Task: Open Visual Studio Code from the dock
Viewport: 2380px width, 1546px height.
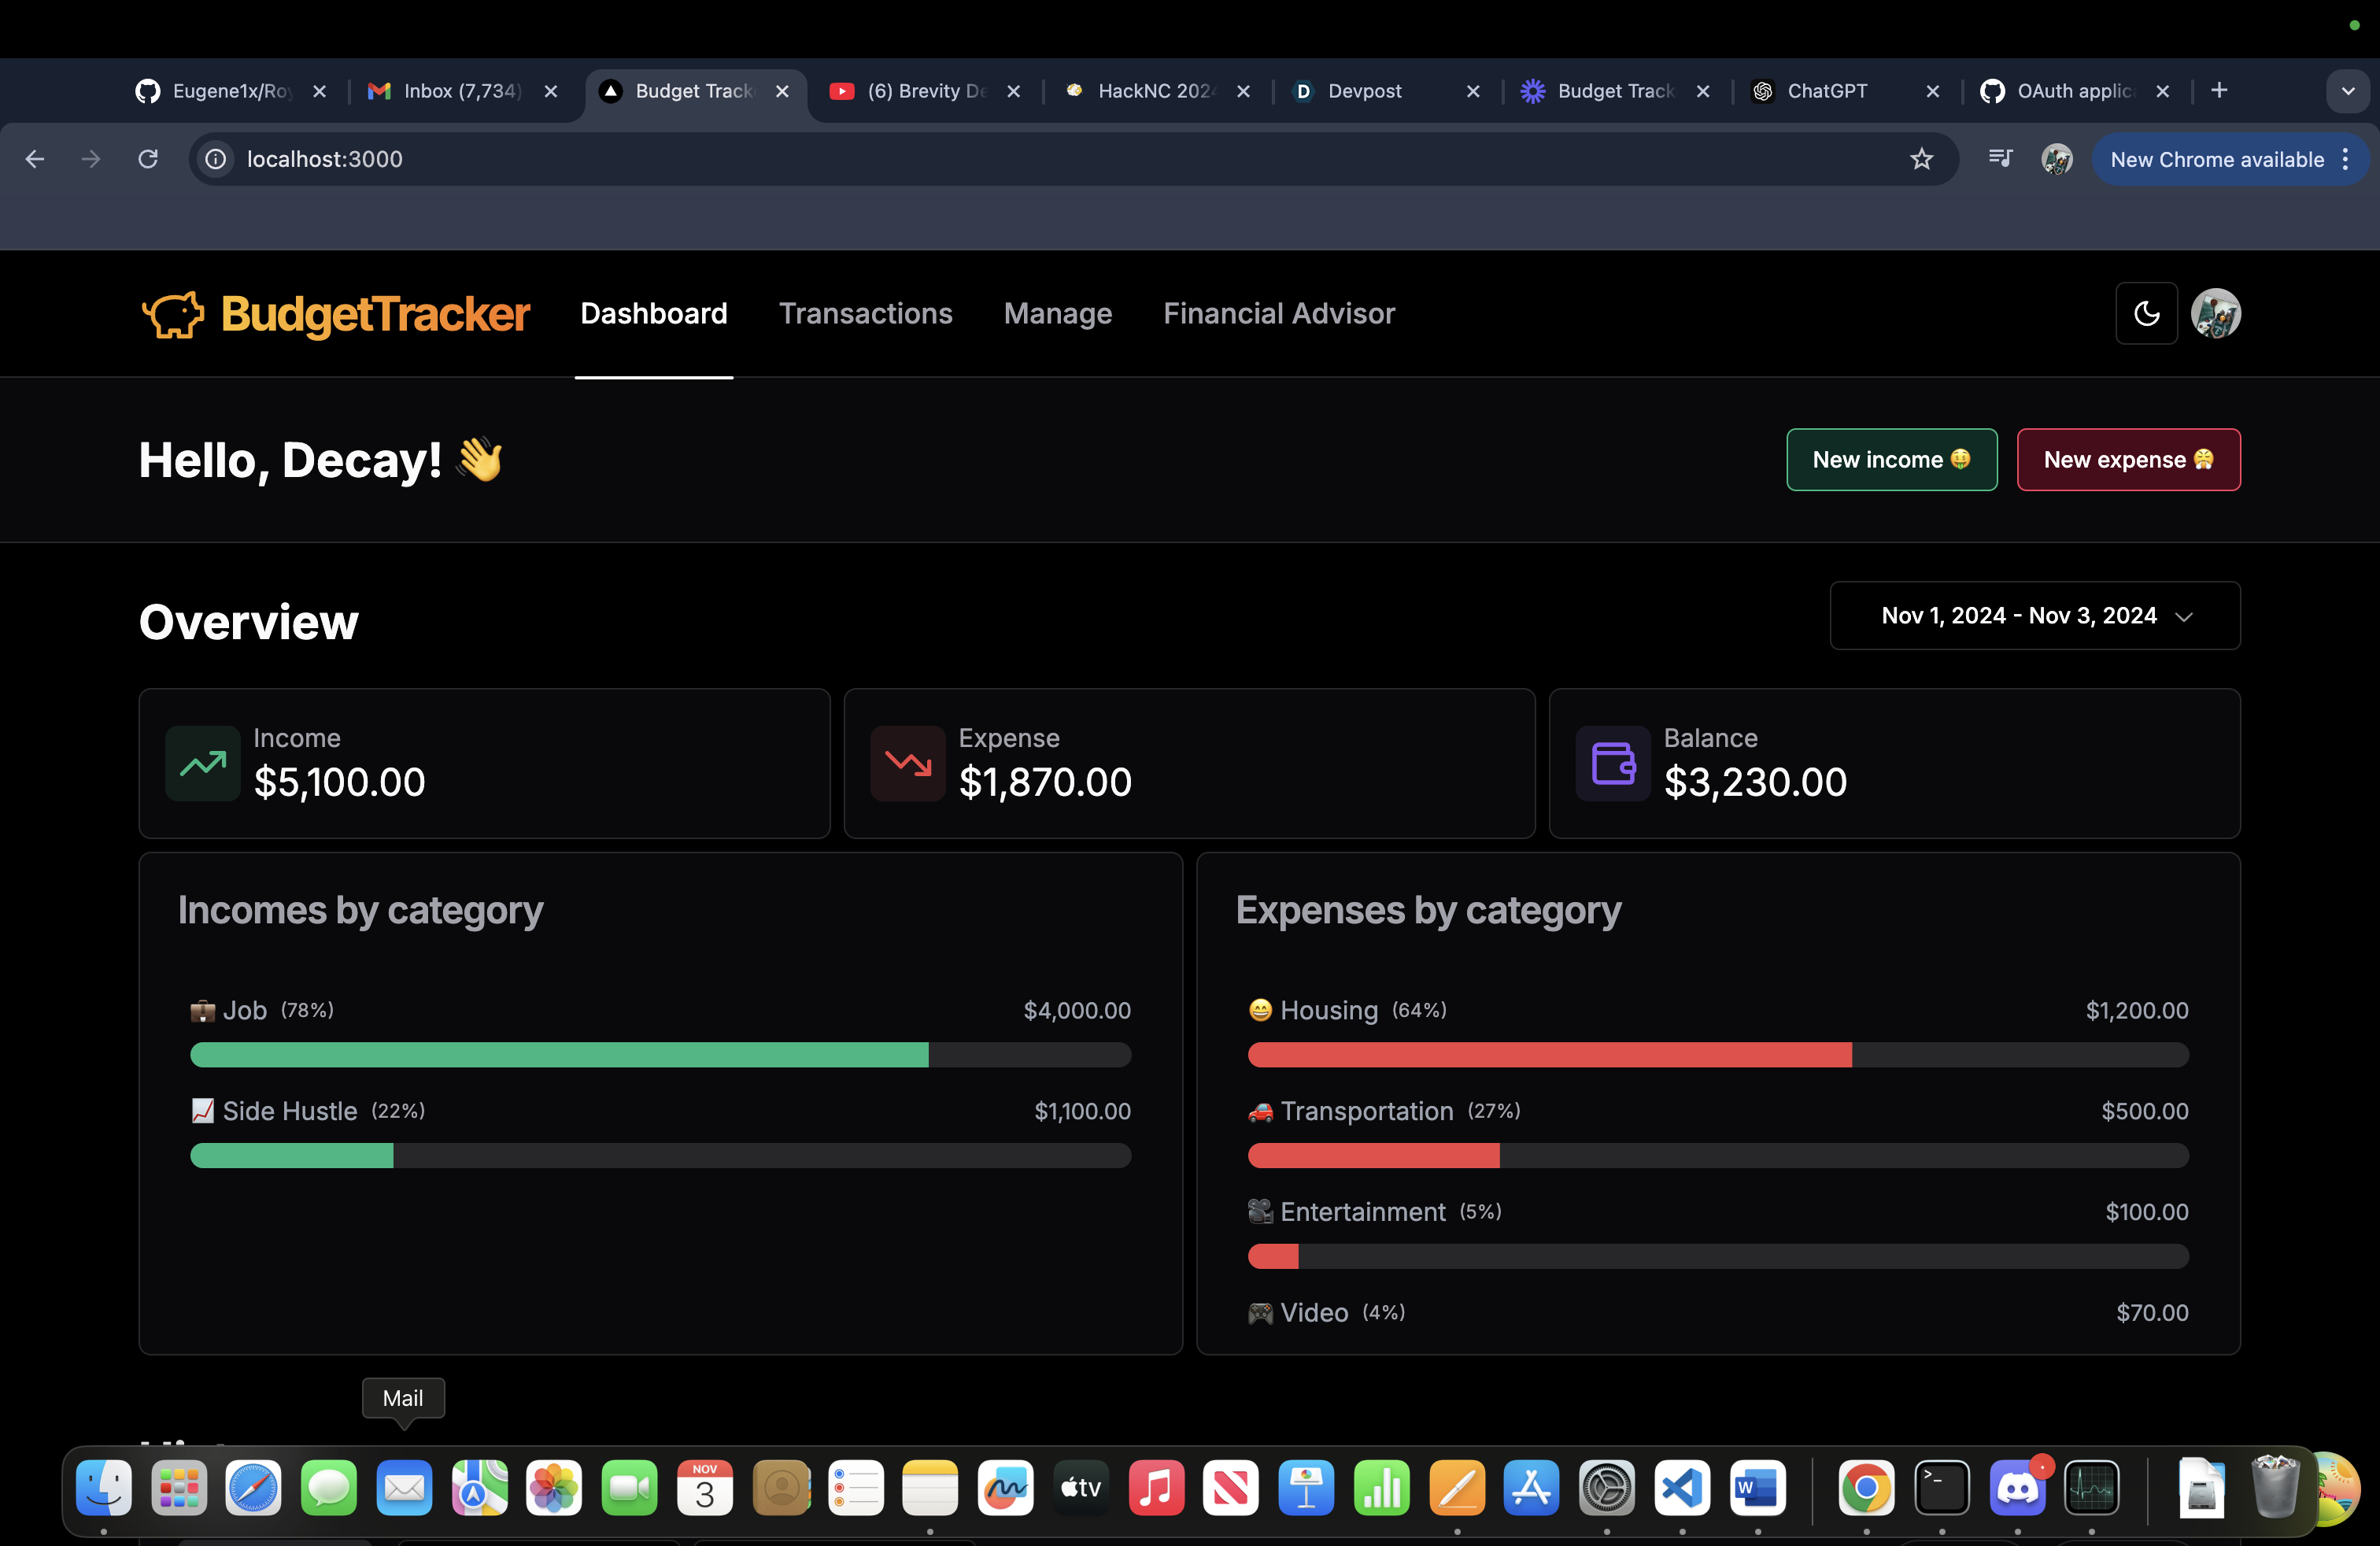Action: pyautogui.click(x=1682, y=1488)
